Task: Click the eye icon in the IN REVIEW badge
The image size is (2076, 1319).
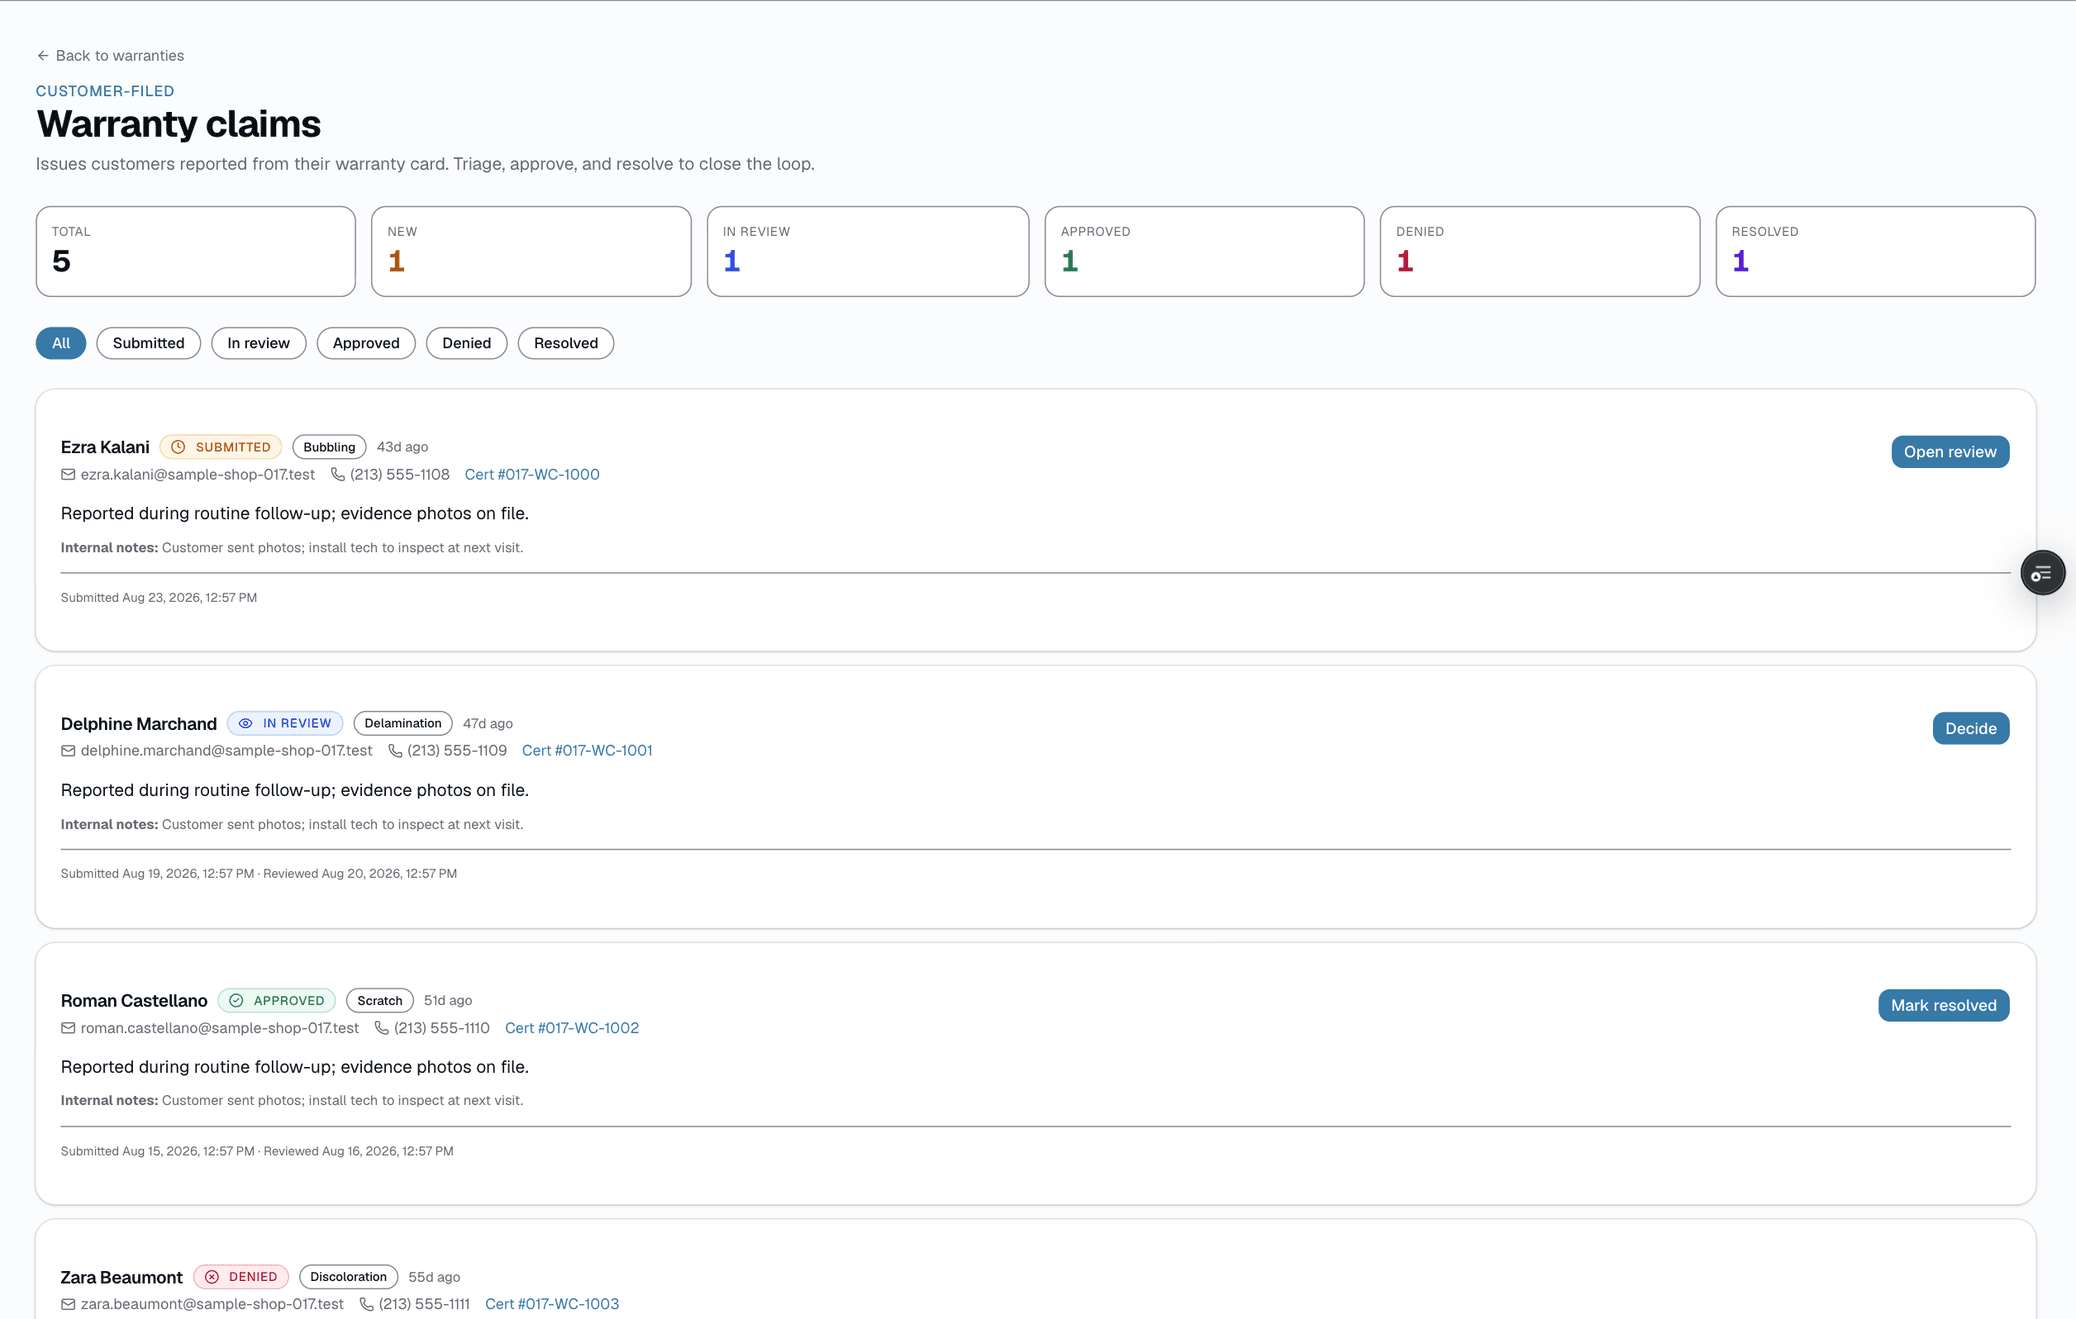Action: [x=245, y=723]
